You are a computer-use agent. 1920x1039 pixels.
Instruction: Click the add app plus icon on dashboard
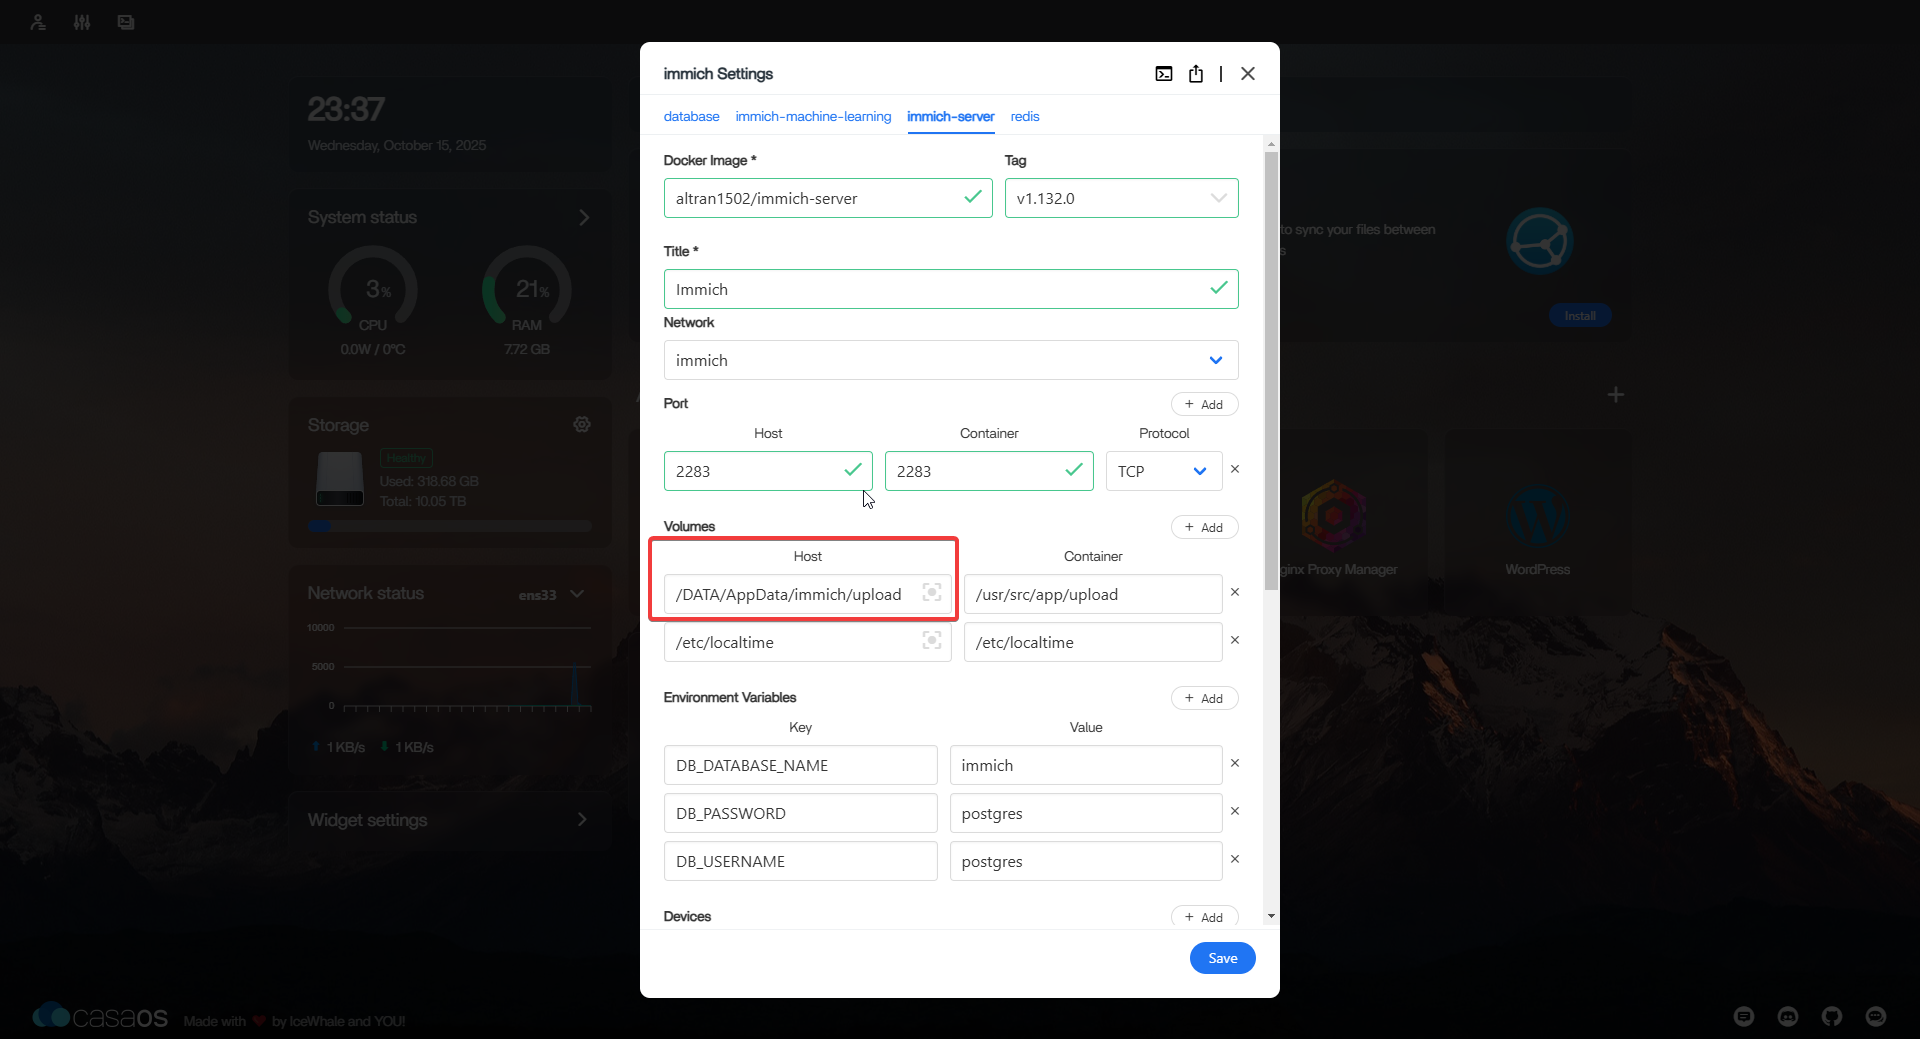click(1616, 395)
